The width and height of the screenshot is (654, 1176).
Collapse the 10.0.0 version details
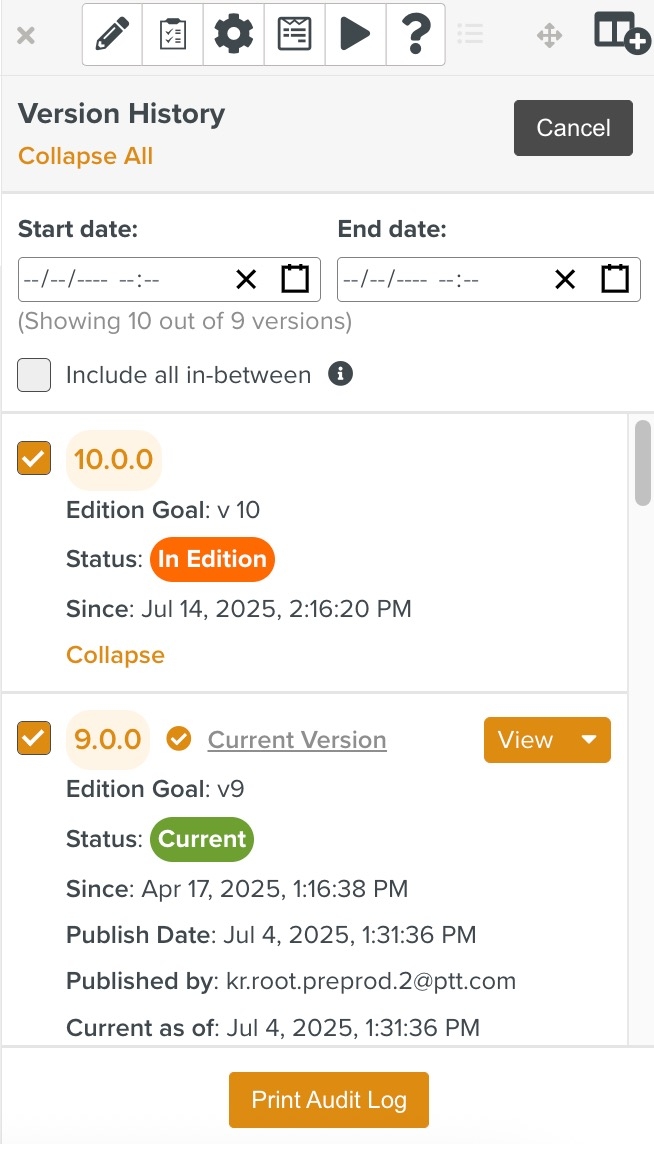coord(115,655)
